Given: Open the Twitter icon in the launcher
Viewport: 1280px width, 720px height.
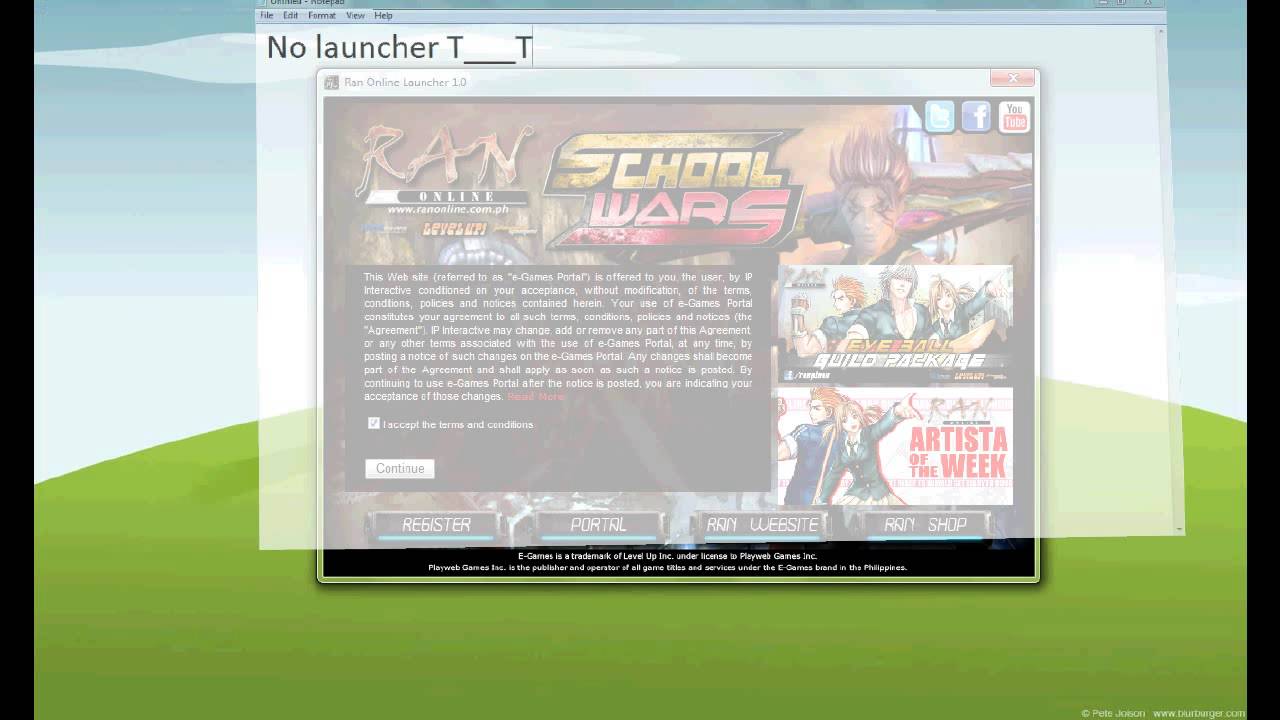Looking at the screenshot, I should click(940, 117).
